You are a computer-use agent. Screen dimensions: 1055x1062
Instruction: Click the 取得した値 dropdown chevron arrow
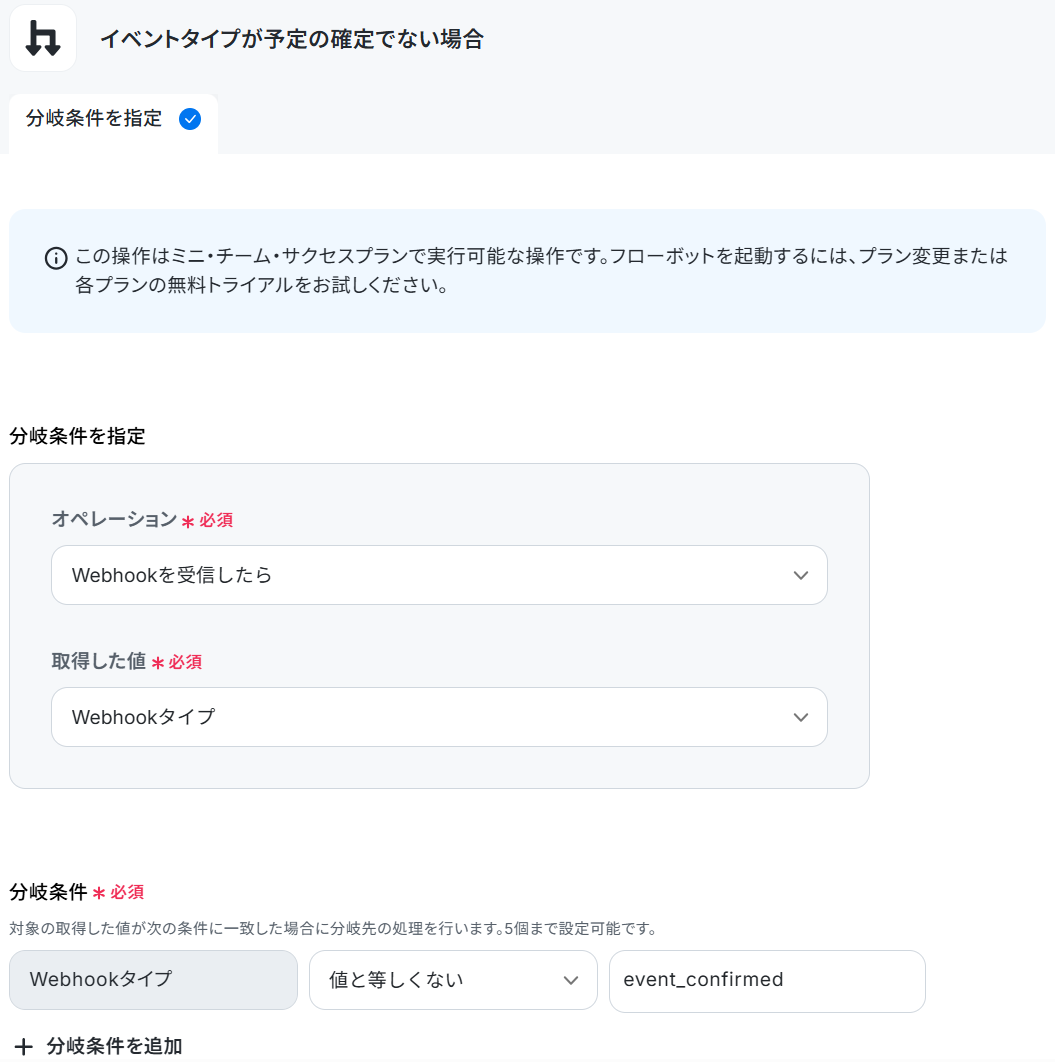tap(800, 717)
